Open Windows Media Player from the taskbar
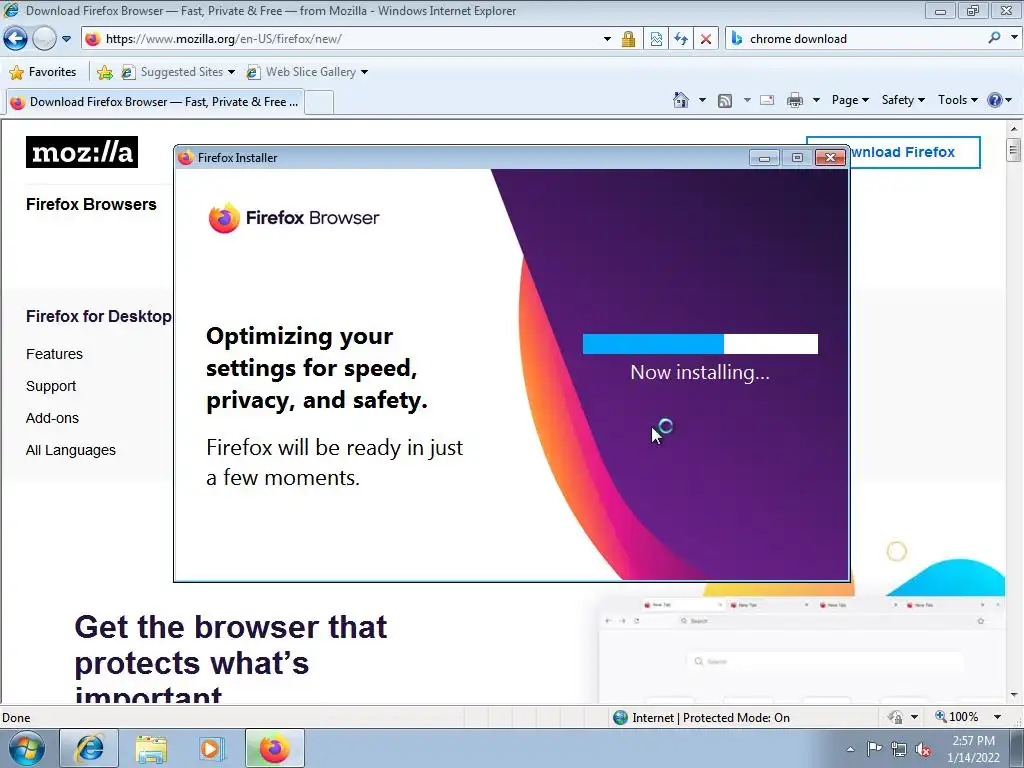This screenshot has width=1024, height=768. click(211, 748)
